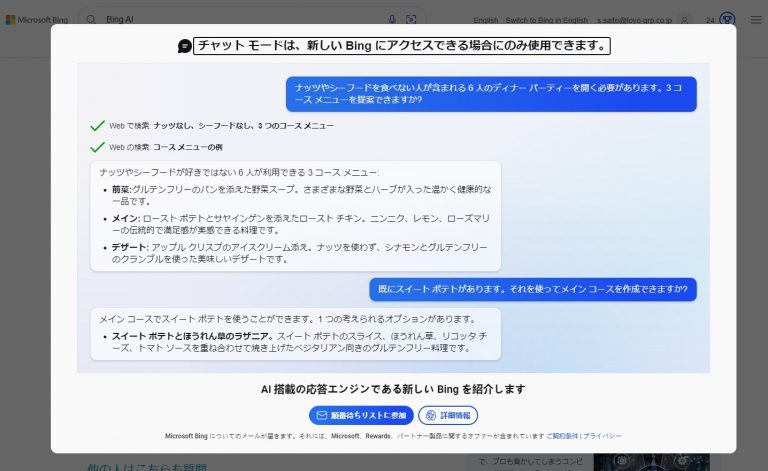Open the user profile avatar icon
Image resolution: width=768 pixels, height=471 pixels.
(x=685, y=20)
